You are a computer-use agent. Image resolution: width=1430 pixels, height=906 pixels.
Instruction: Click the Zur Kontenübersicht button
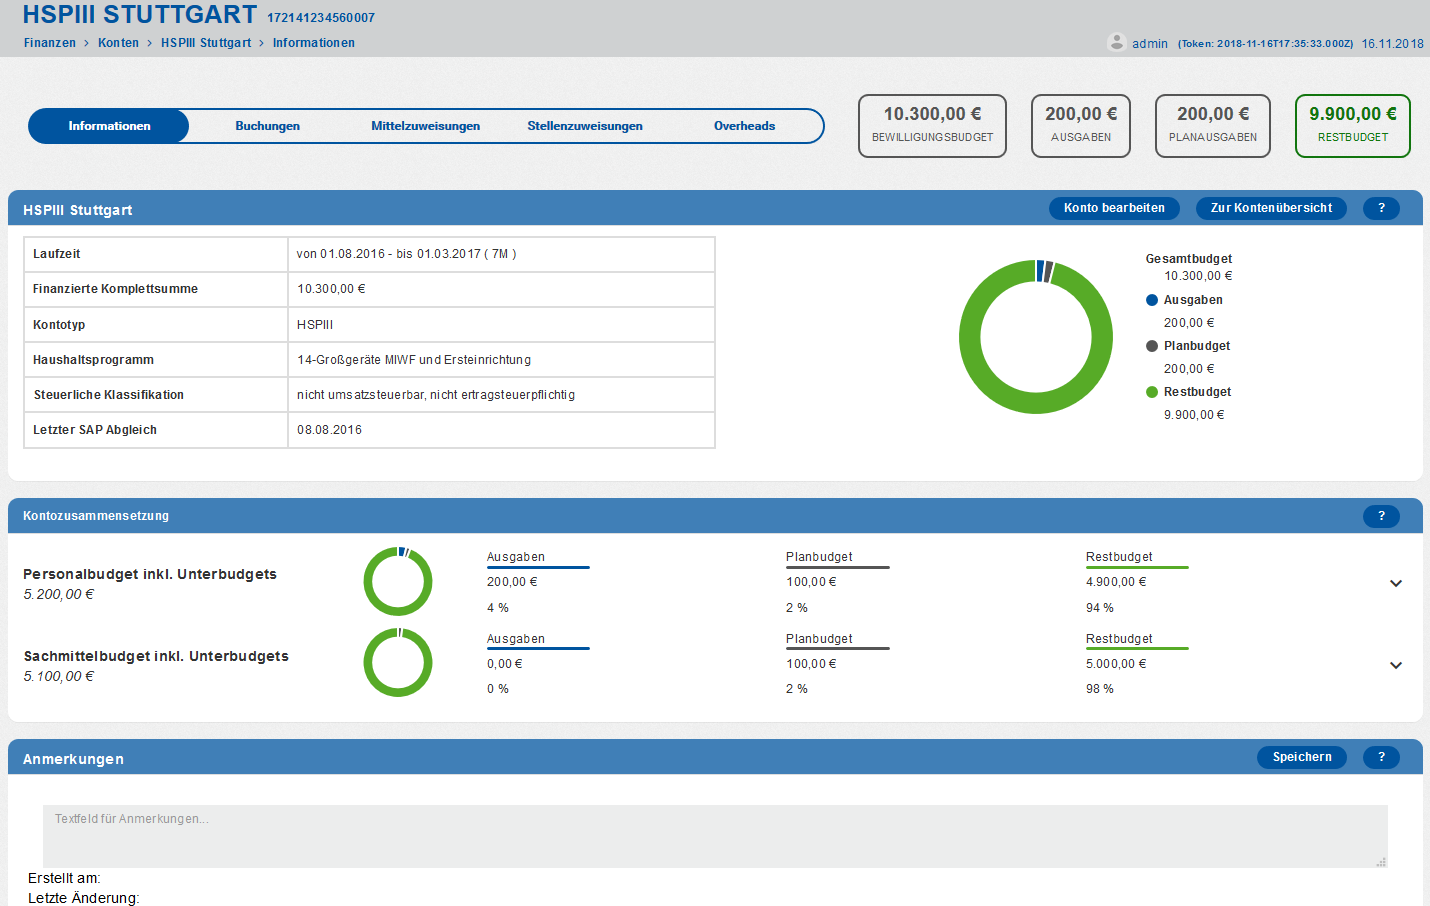click(1271, 208)
